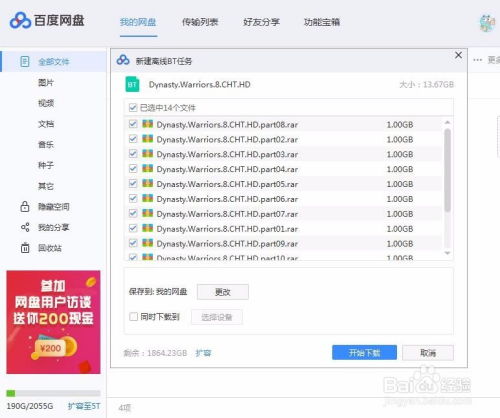Click the 更改 save location button
500x418 pixels.
[x=223, y=292]
